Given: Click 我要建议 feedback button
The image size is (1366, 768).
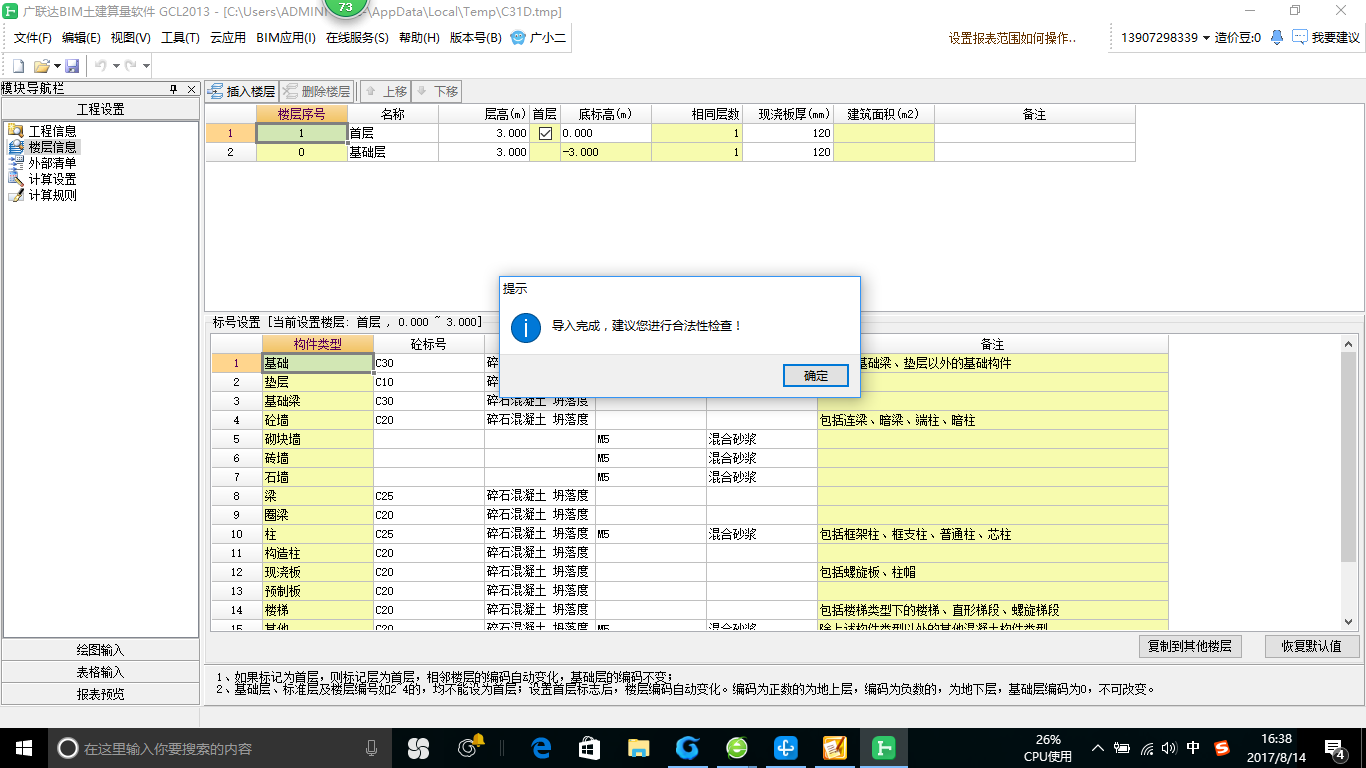Looking at the screenshot, I should point(1326,38).
